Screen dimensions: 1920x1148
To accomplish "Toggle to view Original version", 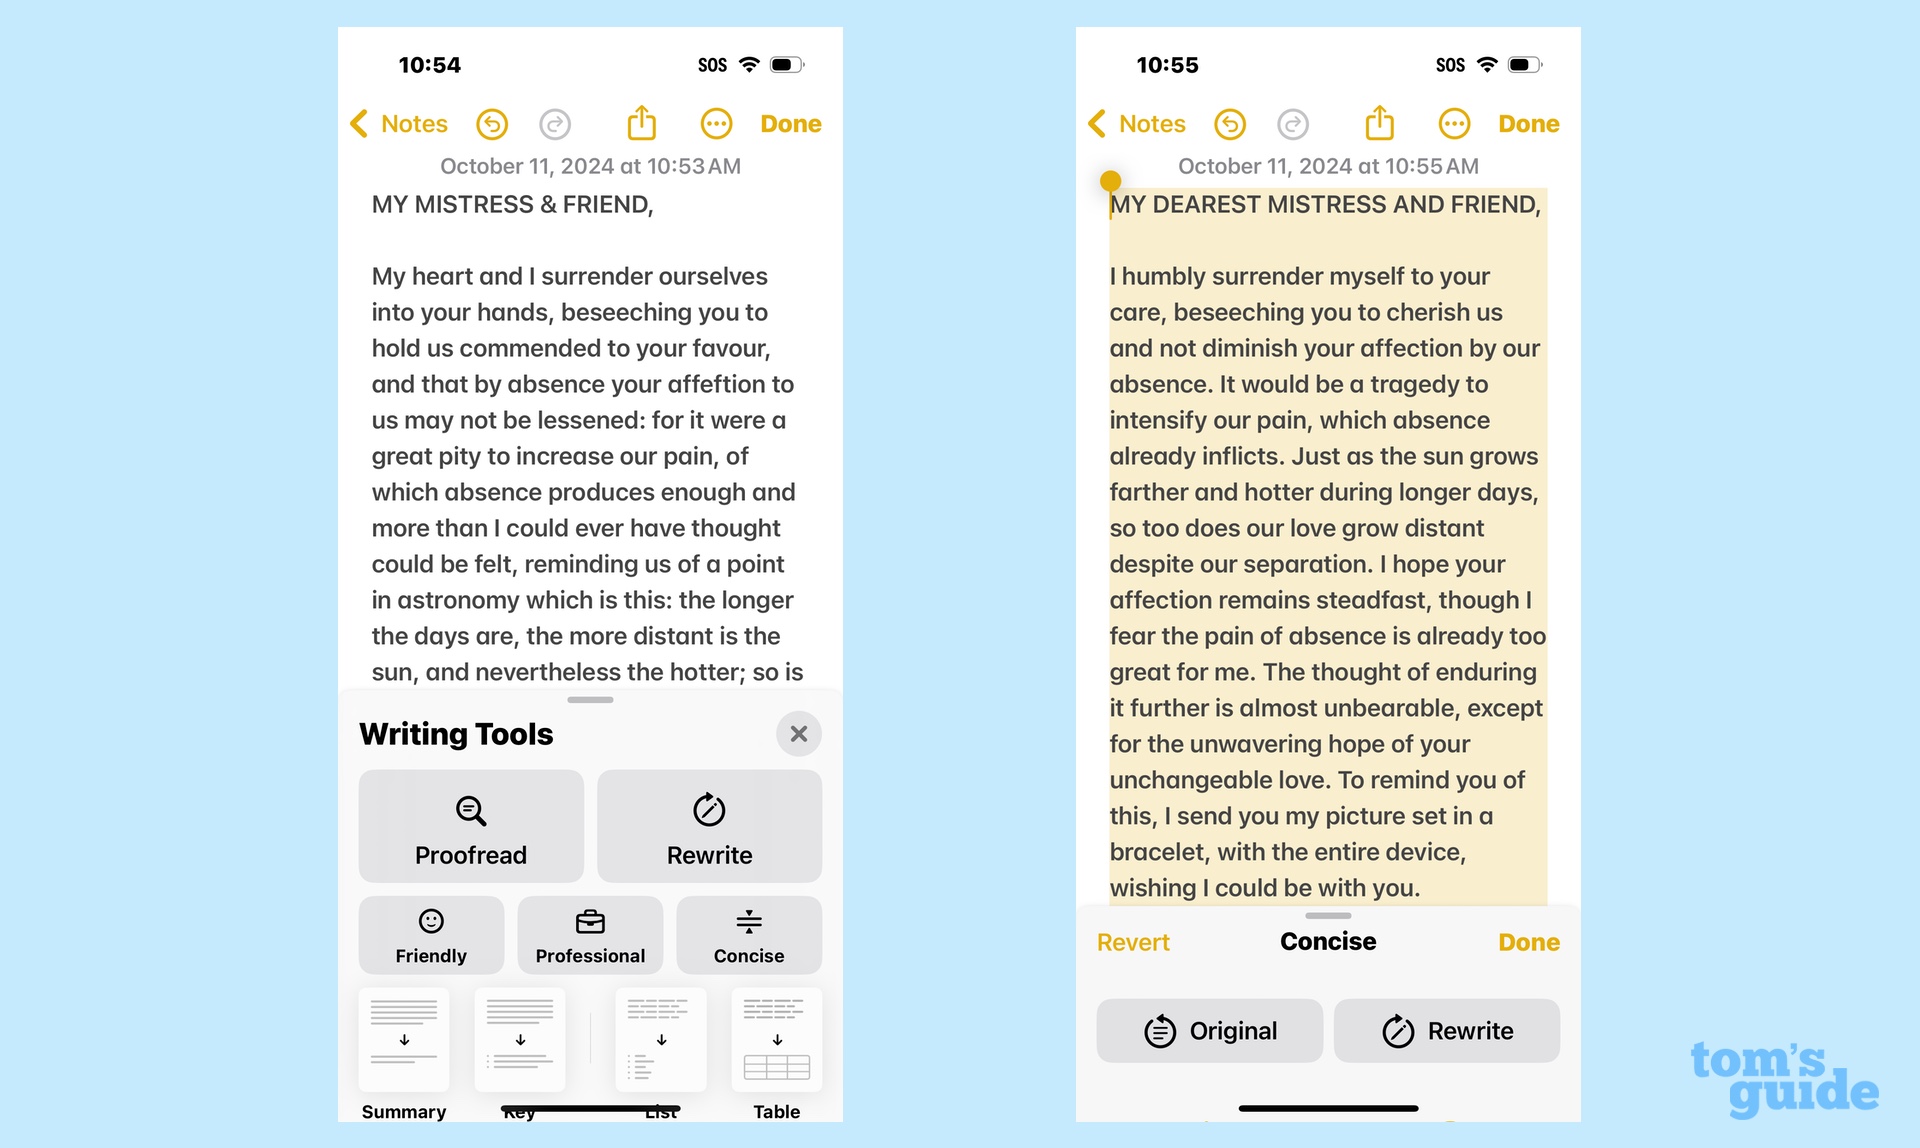I will coord(1211,1030).
